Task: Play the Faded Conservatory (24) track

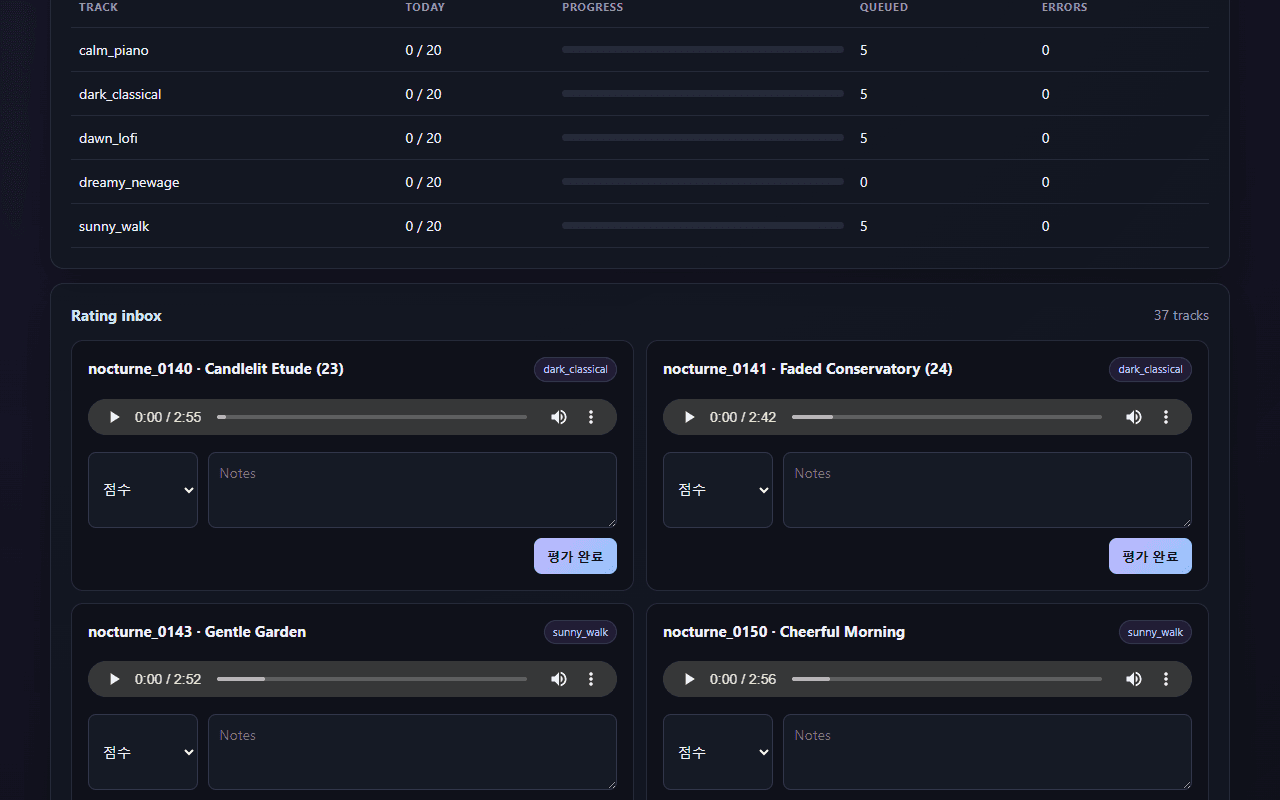Action: (689, 417)
